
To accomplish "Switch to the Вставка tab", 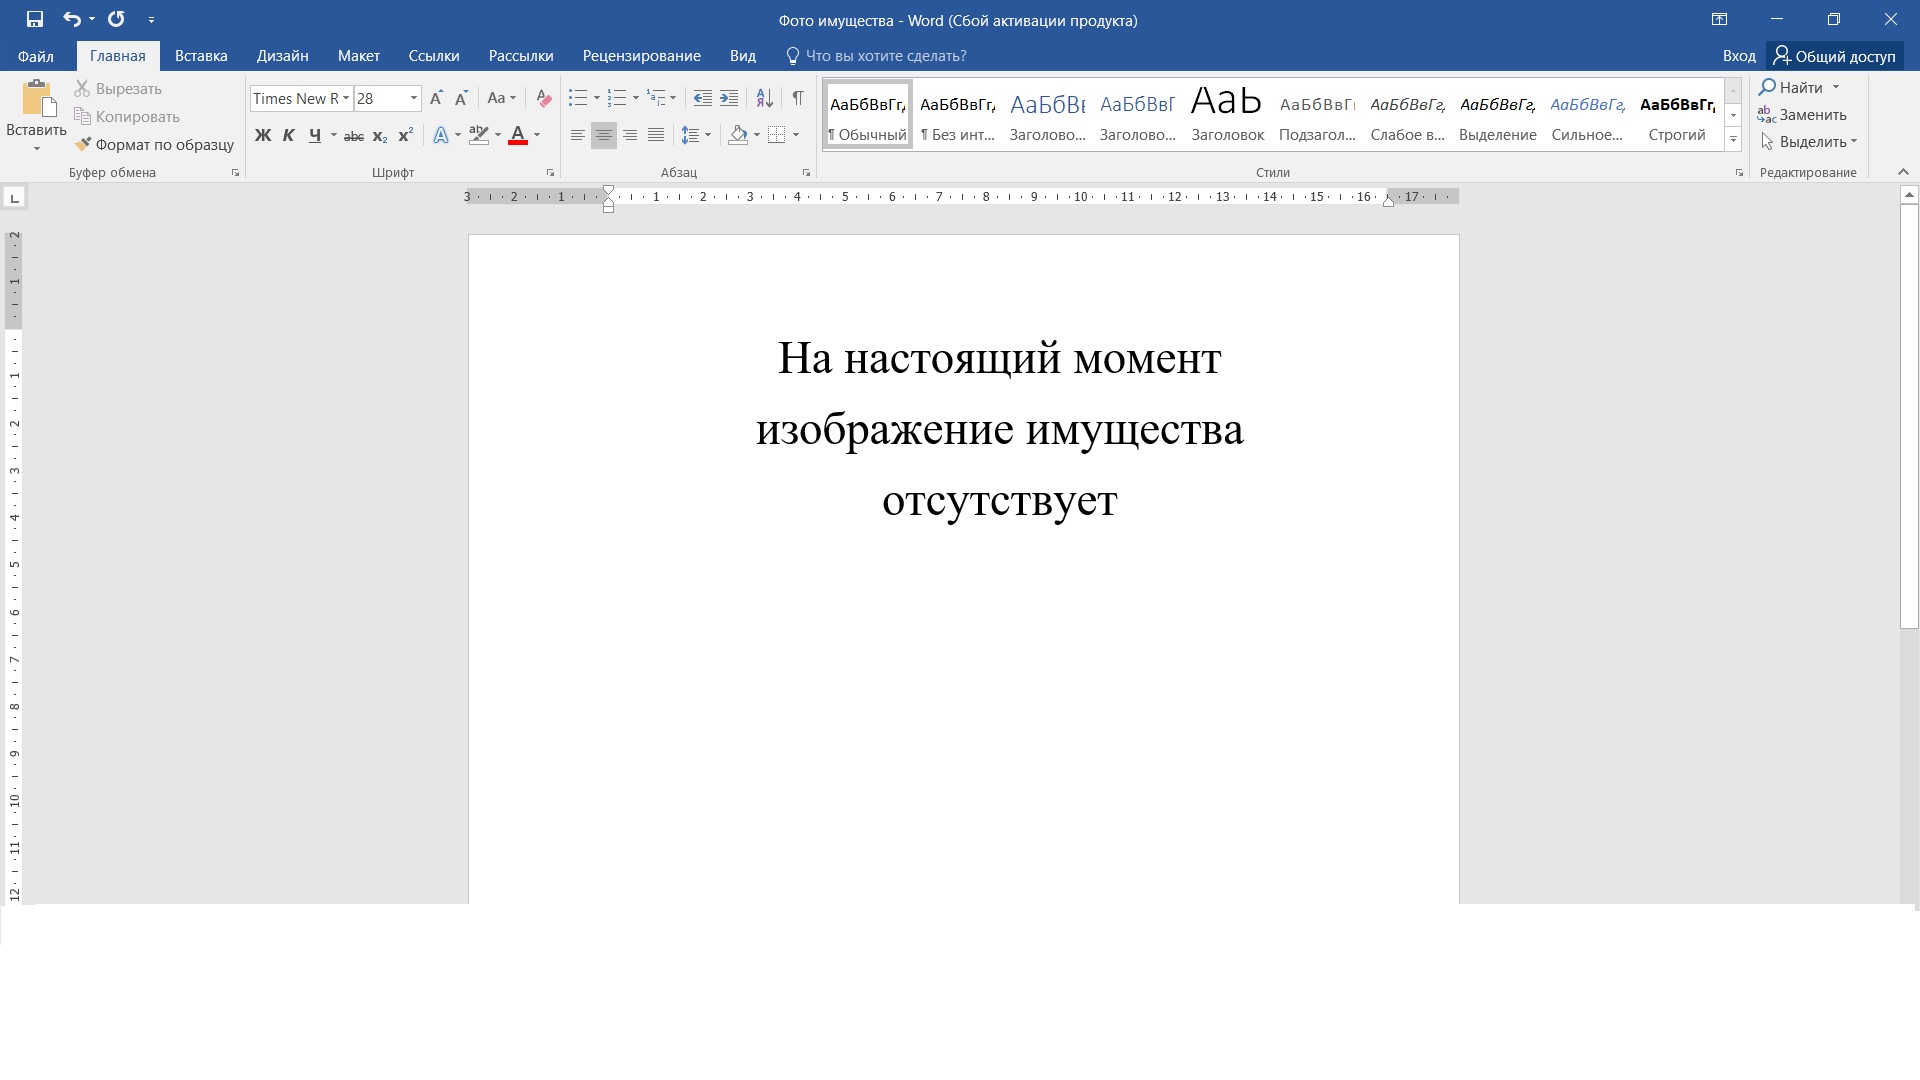I will pos(201,56).
